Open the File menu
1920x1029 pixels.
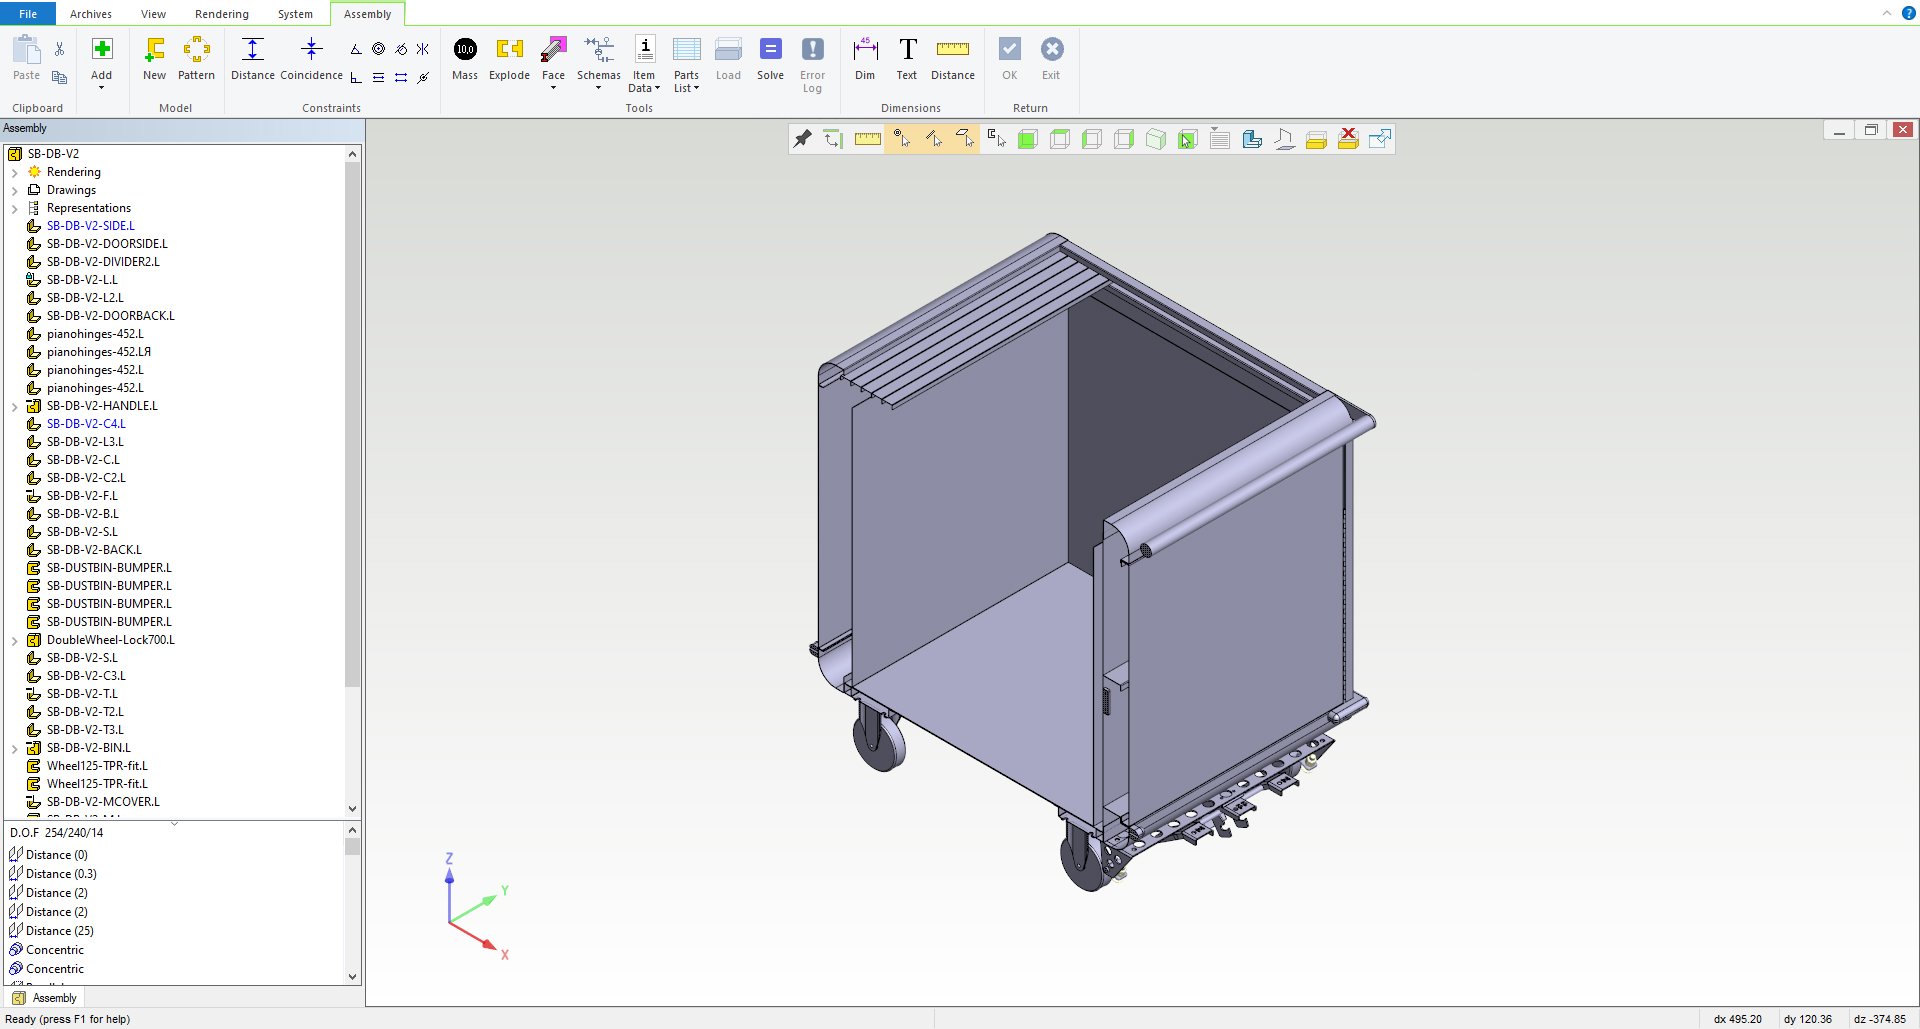click(28, 14)
